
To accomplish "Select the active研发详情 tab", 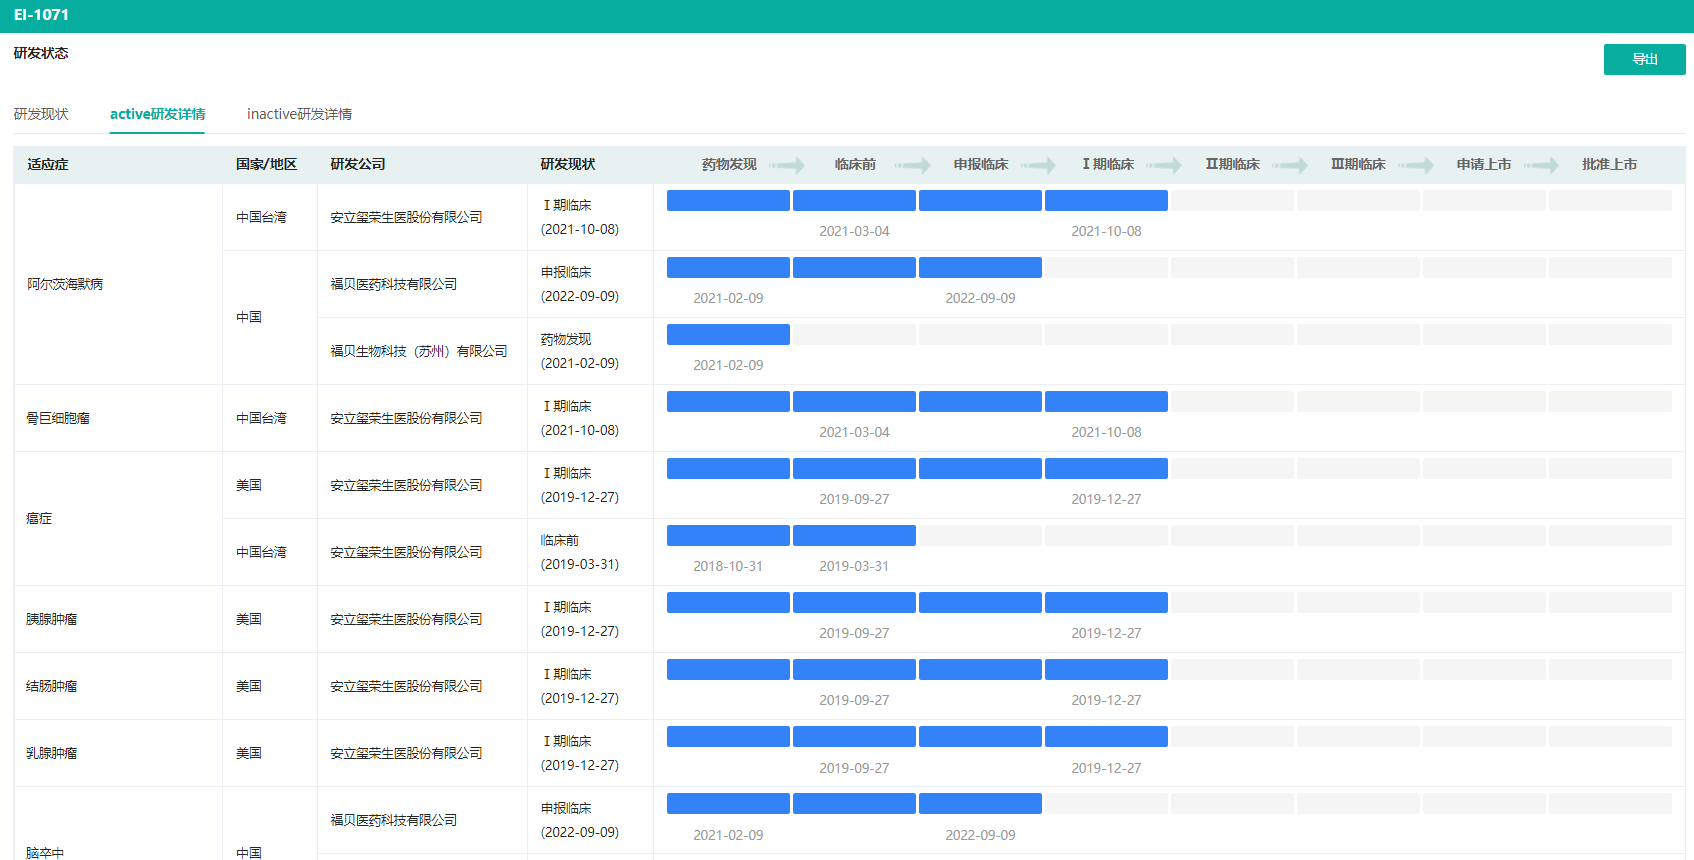I will tap(157, 114).
